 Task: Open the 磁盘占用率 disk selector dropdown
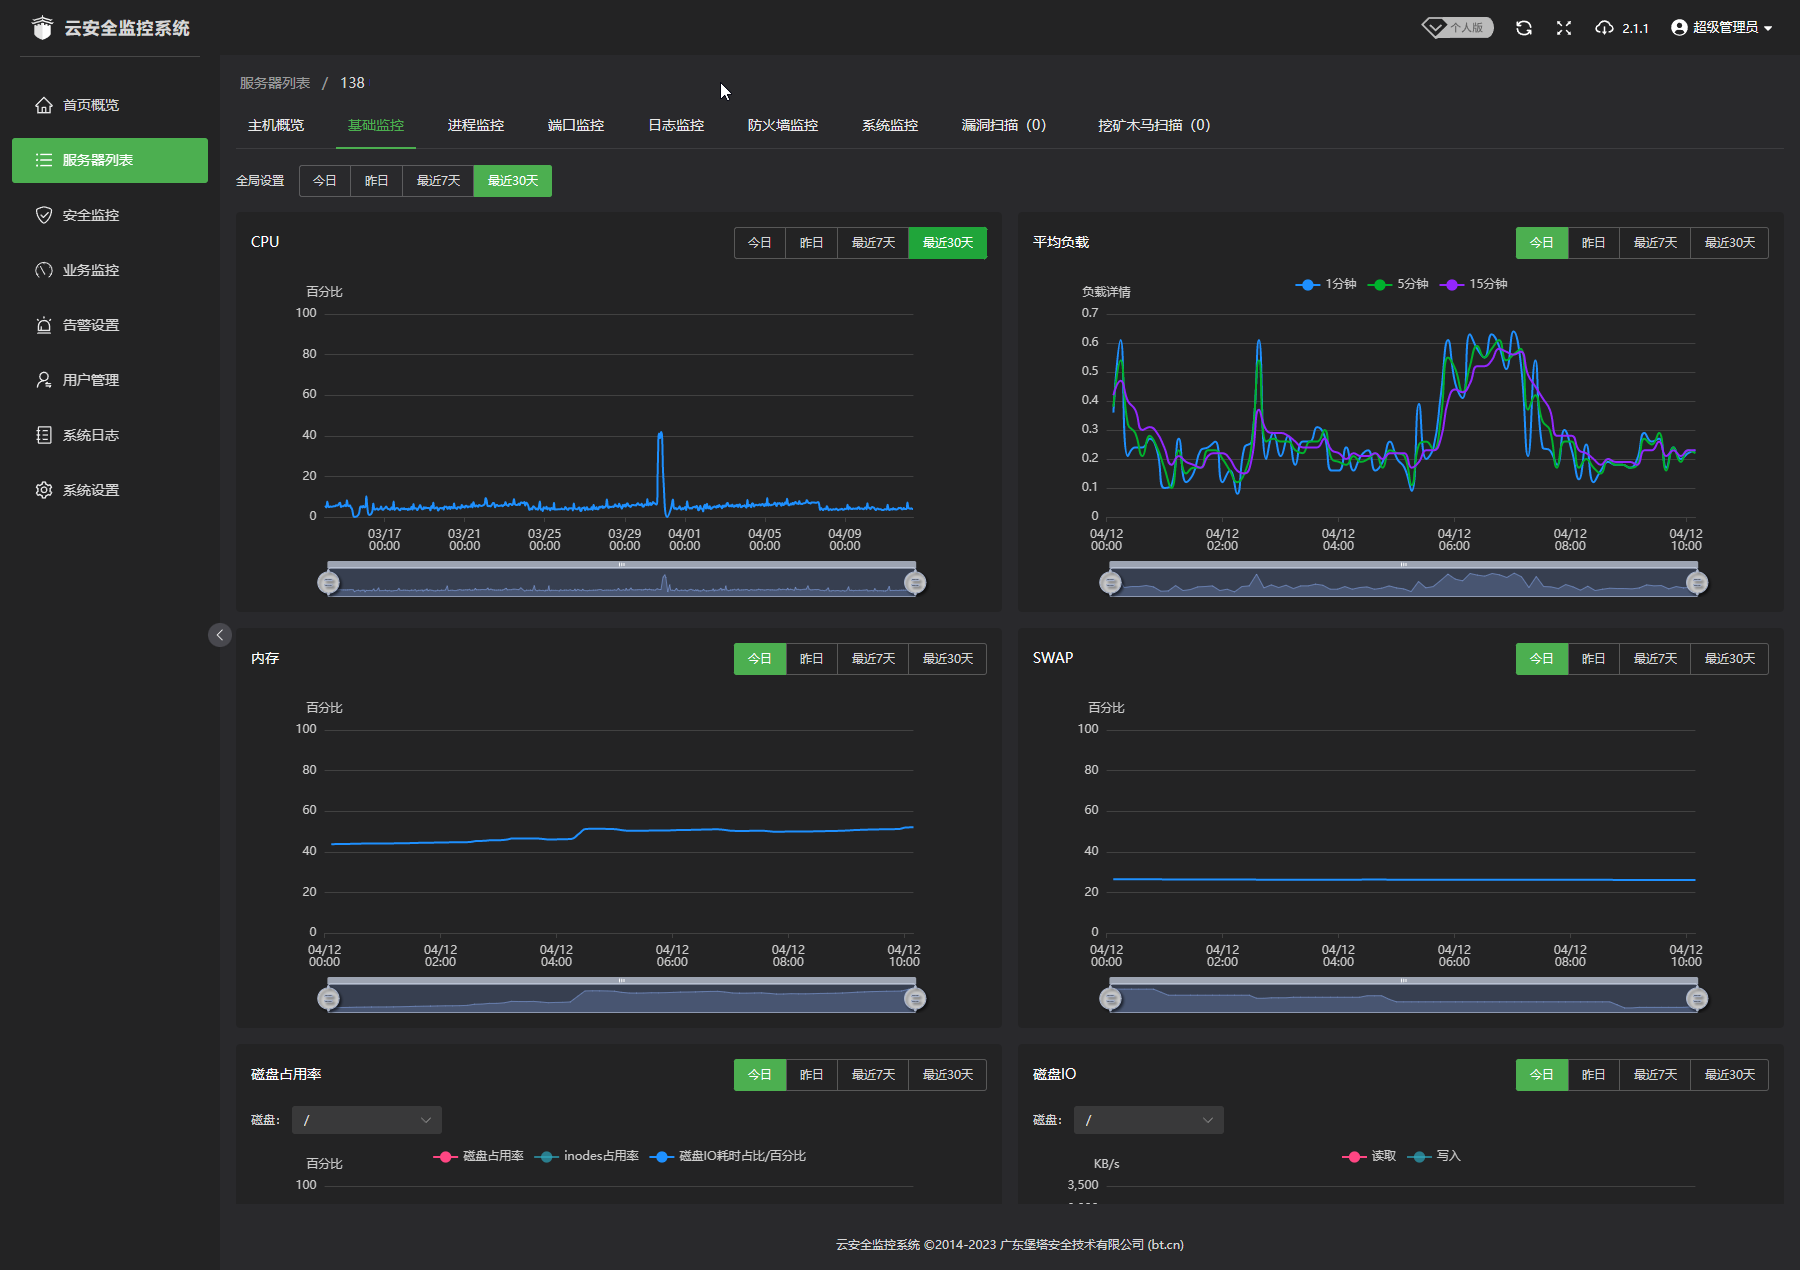(x=366, y=1120)
